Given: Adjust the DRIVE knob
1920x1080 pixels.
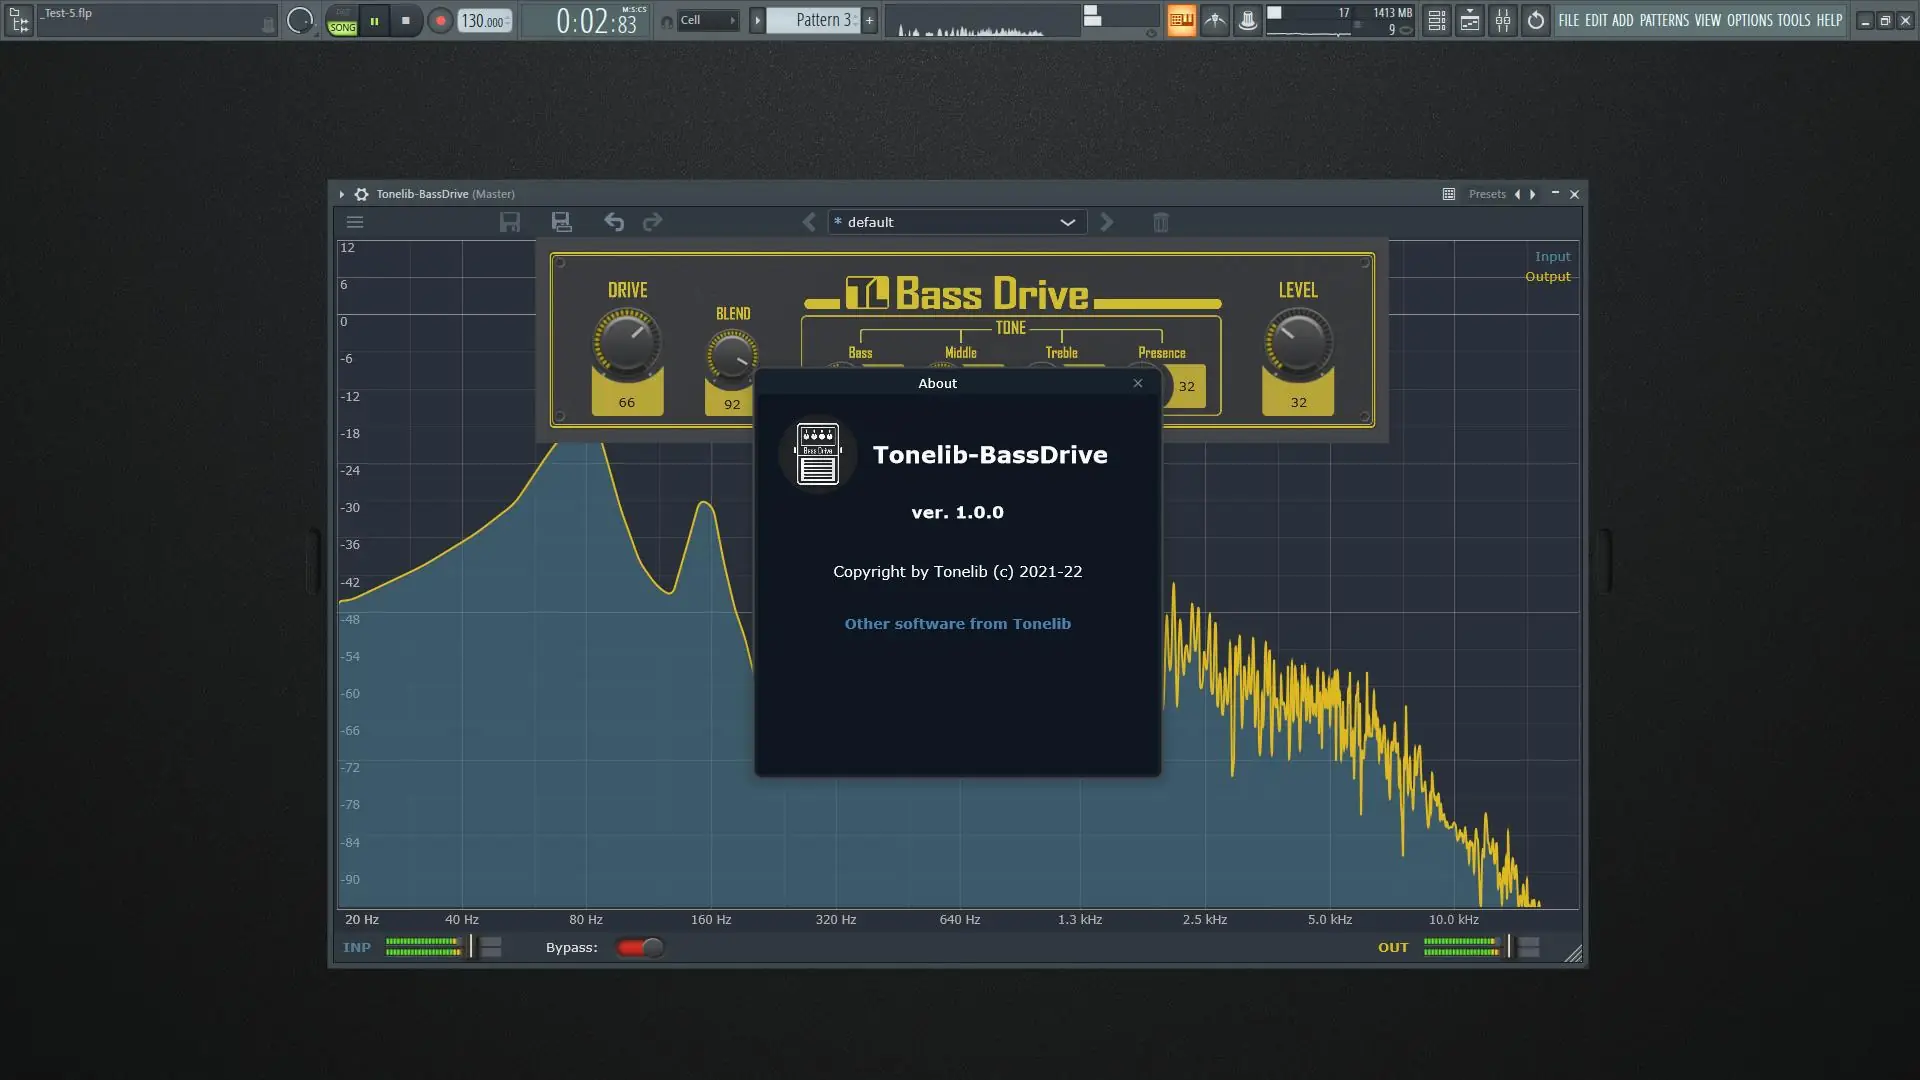Looking at the screenshot, I should click(x=627, y=343).
